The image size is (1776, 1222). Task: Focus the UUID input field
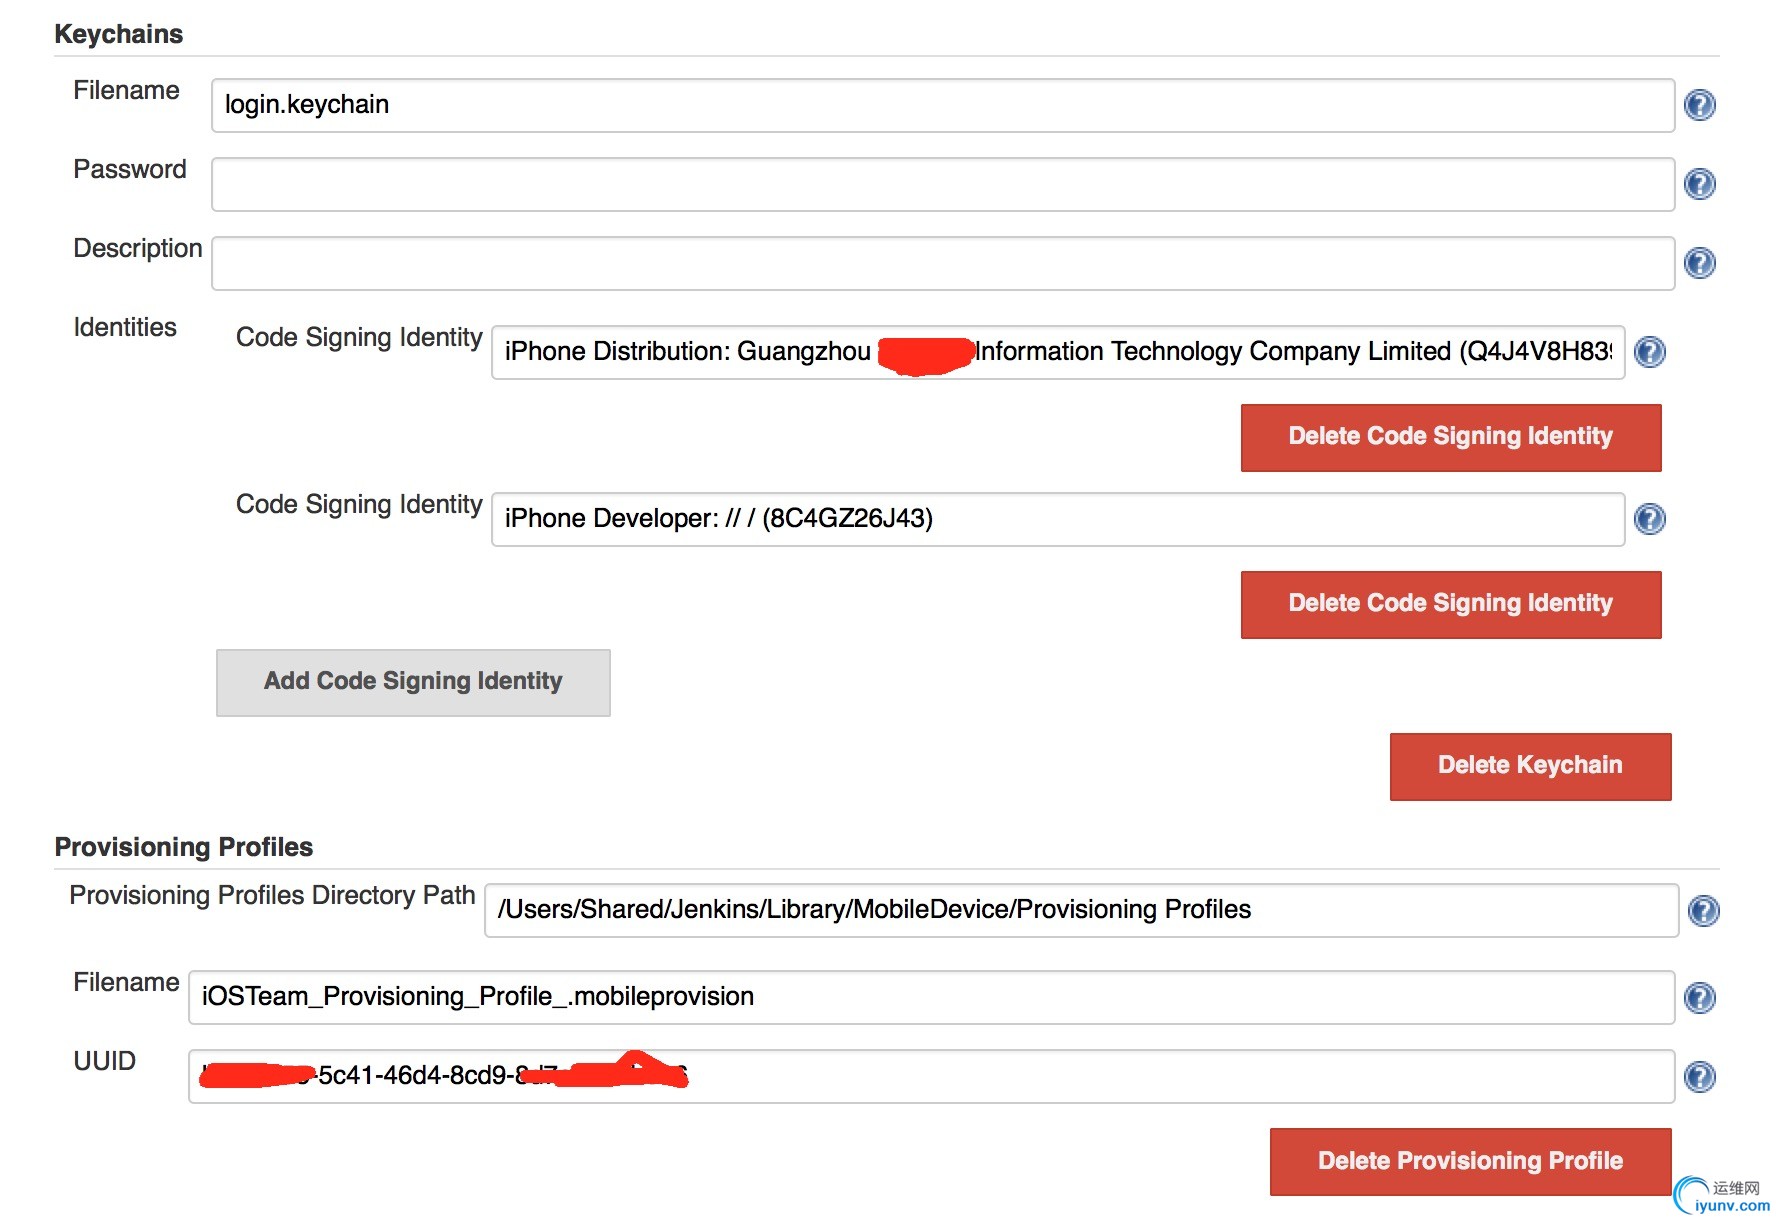pyautogui.click(x=931, y=1076)
